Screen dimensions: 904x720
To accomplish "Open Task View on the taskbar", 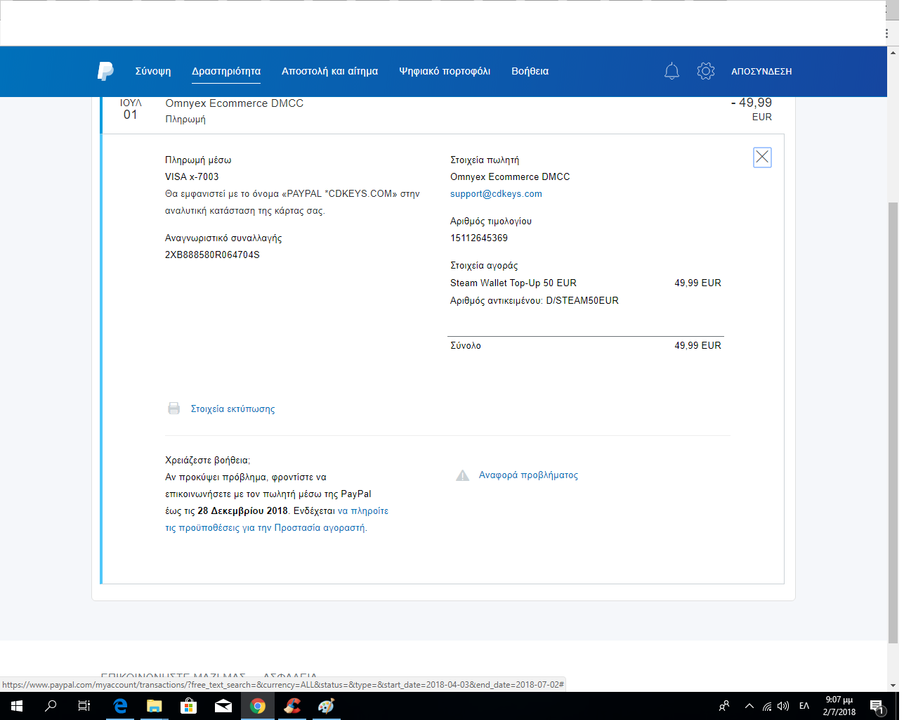I will 84,706.
